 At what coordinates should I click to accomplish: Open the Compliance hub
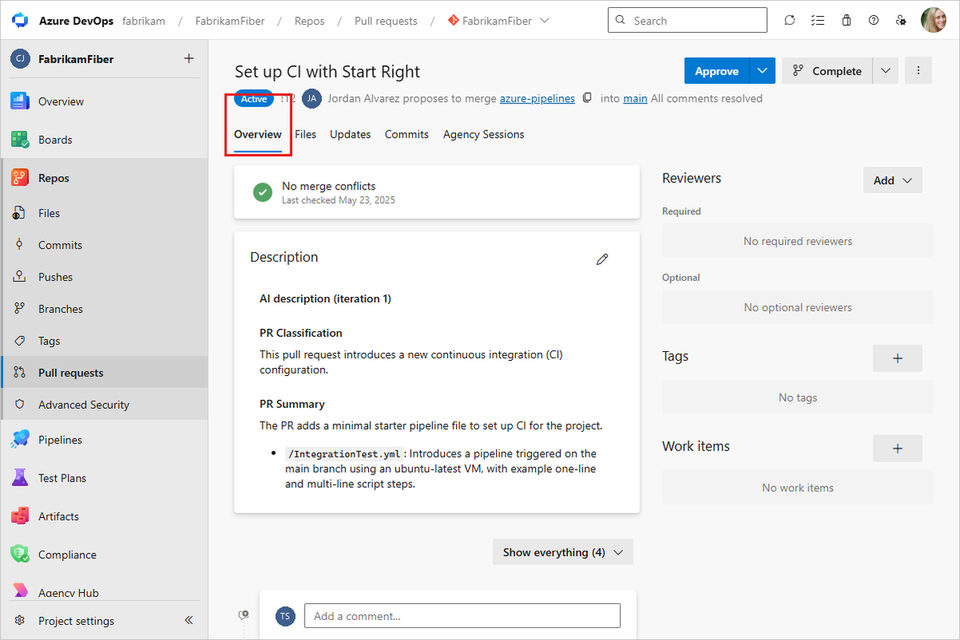pyautogui.click(x=67, y=554)
